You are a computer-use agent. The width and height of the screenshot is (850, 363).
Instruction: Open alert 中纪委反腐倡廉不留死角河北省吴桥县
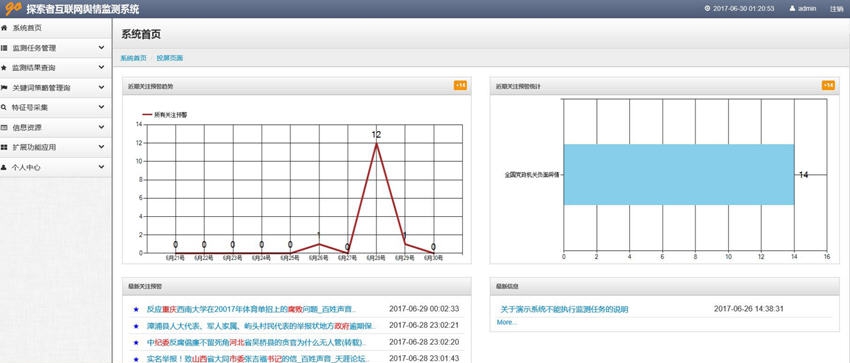(x=256, y=342)
